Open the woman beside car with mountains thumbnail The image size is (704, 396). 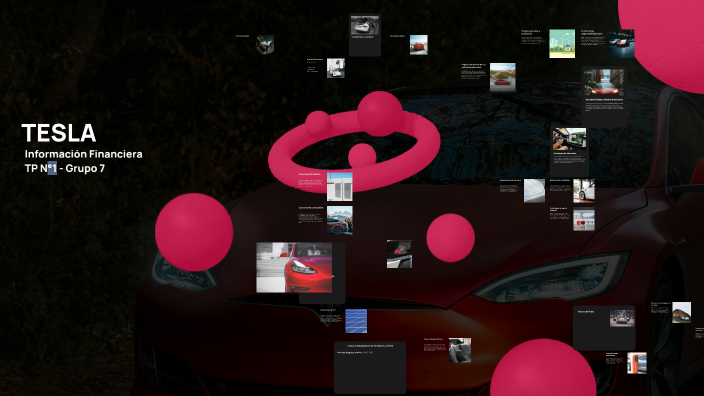click(339, 220)
